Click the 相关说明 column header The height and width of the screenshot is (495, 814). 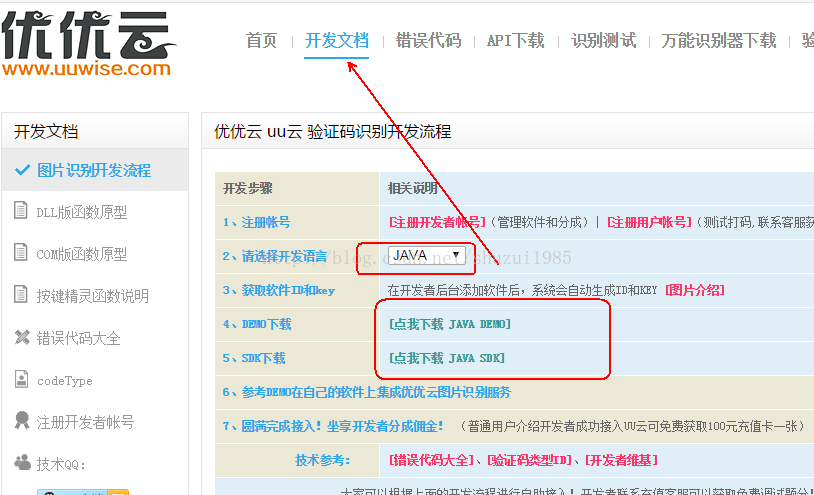412,188
